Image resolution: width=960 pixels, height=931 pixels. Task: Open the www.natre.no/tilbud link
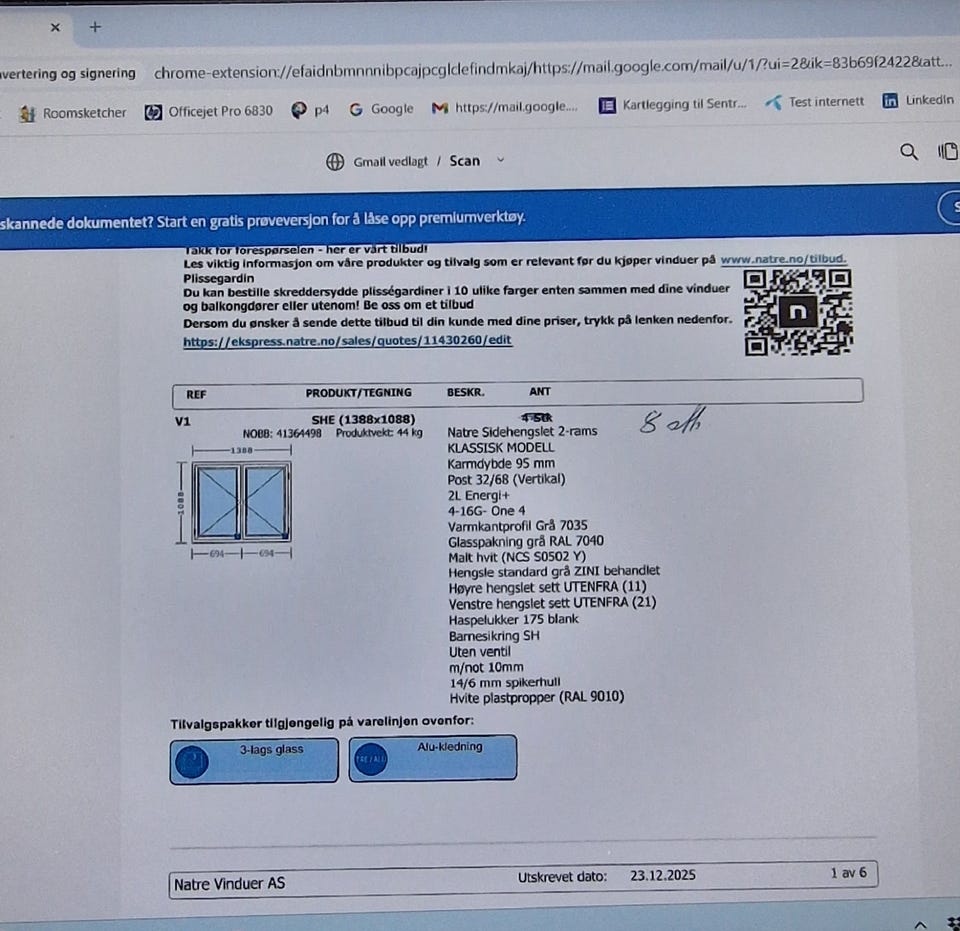pos(783,259)
